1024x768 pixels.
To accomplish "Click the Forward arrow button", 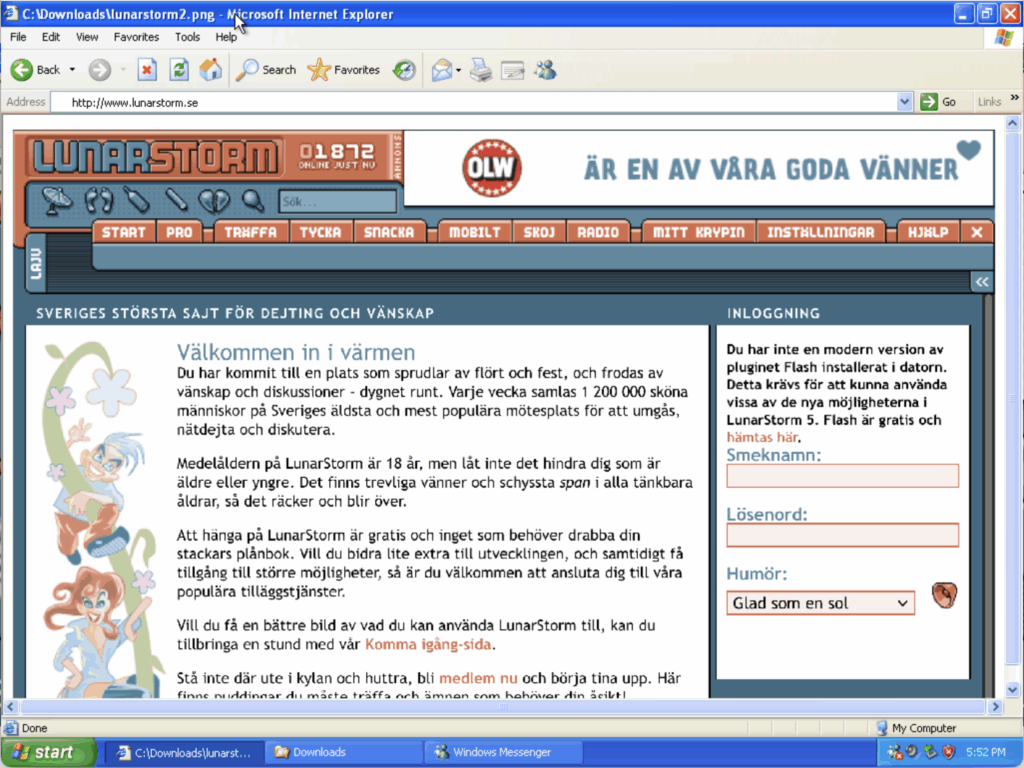I will click(x=99, y=69).
